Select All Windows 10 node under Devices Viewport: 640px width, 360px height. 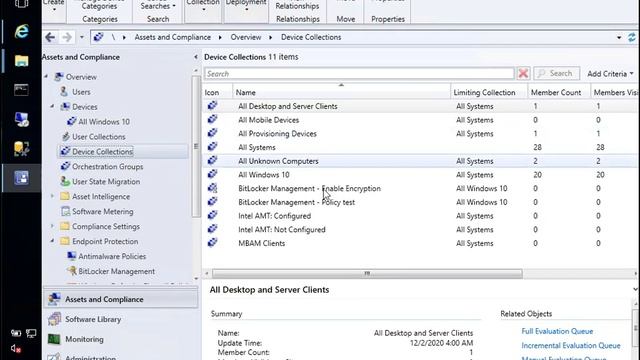pos(104,122)
